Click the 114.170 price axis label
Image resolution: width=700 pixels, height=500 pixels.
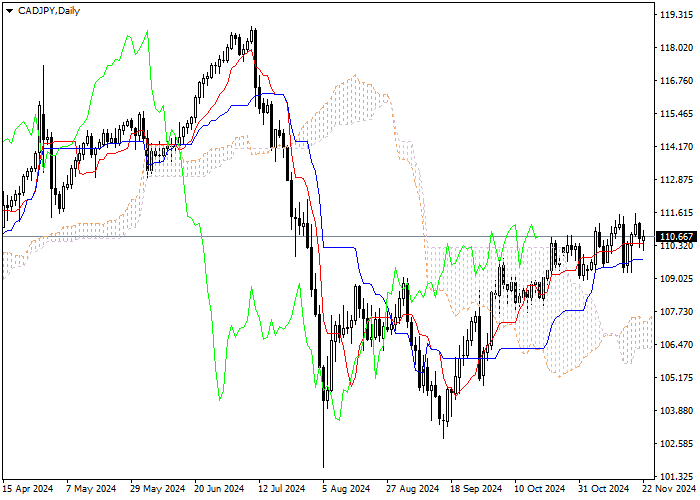point(676,147)
